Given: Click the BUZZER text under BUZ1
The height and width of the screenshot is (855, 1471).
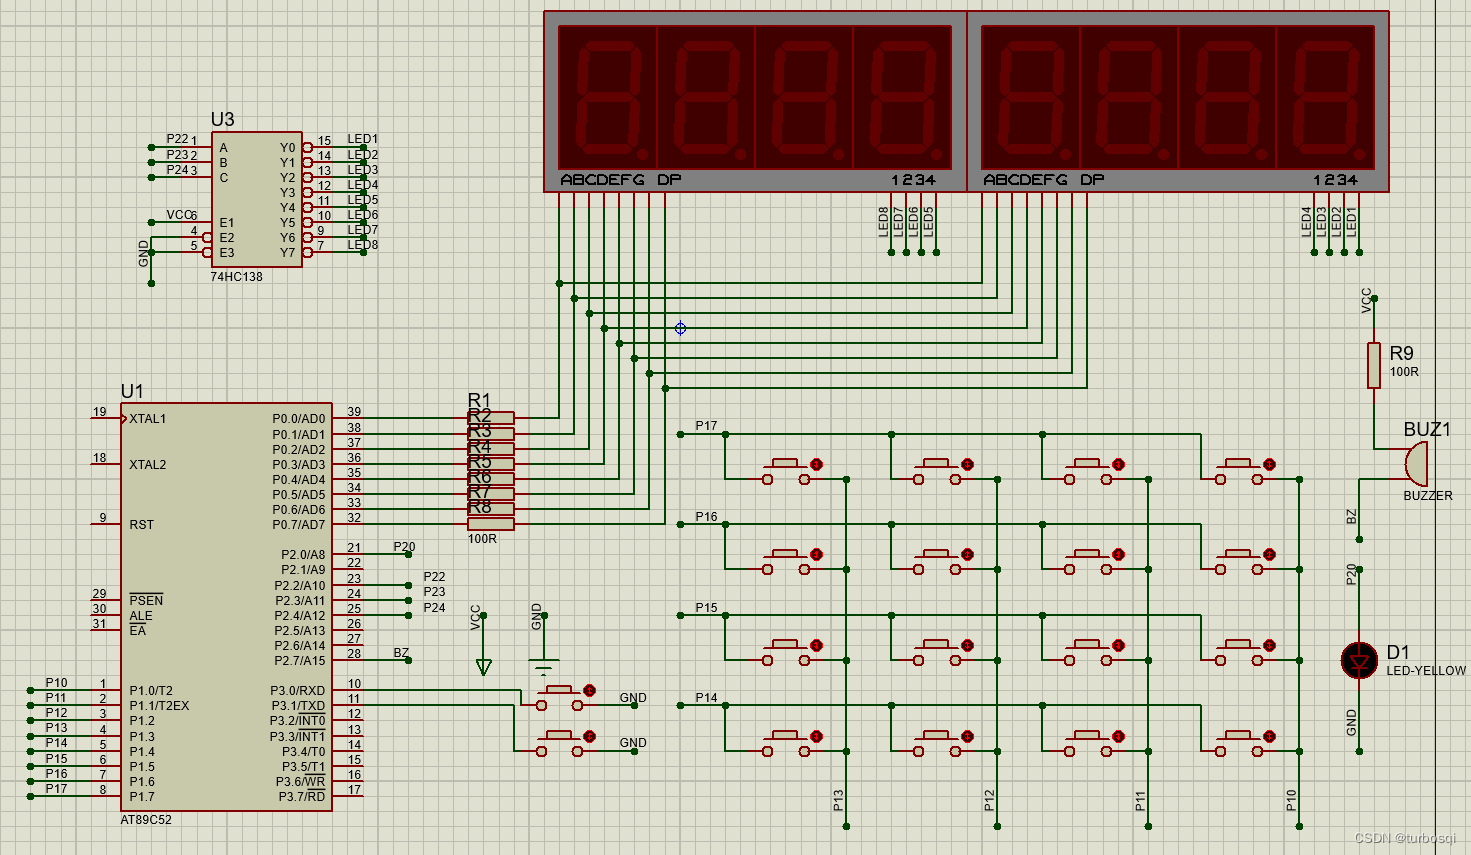Looking at the screenshot, I should (x=1428, y=496).
